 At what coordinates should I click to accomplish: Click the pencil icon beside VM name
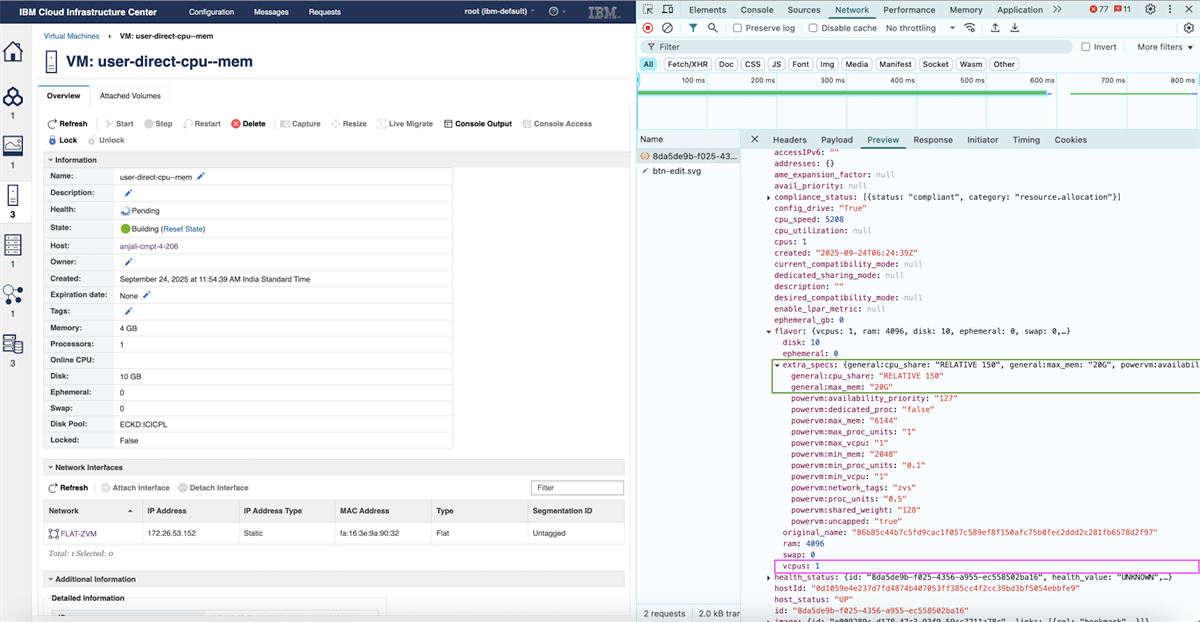[x=200, y=176]
